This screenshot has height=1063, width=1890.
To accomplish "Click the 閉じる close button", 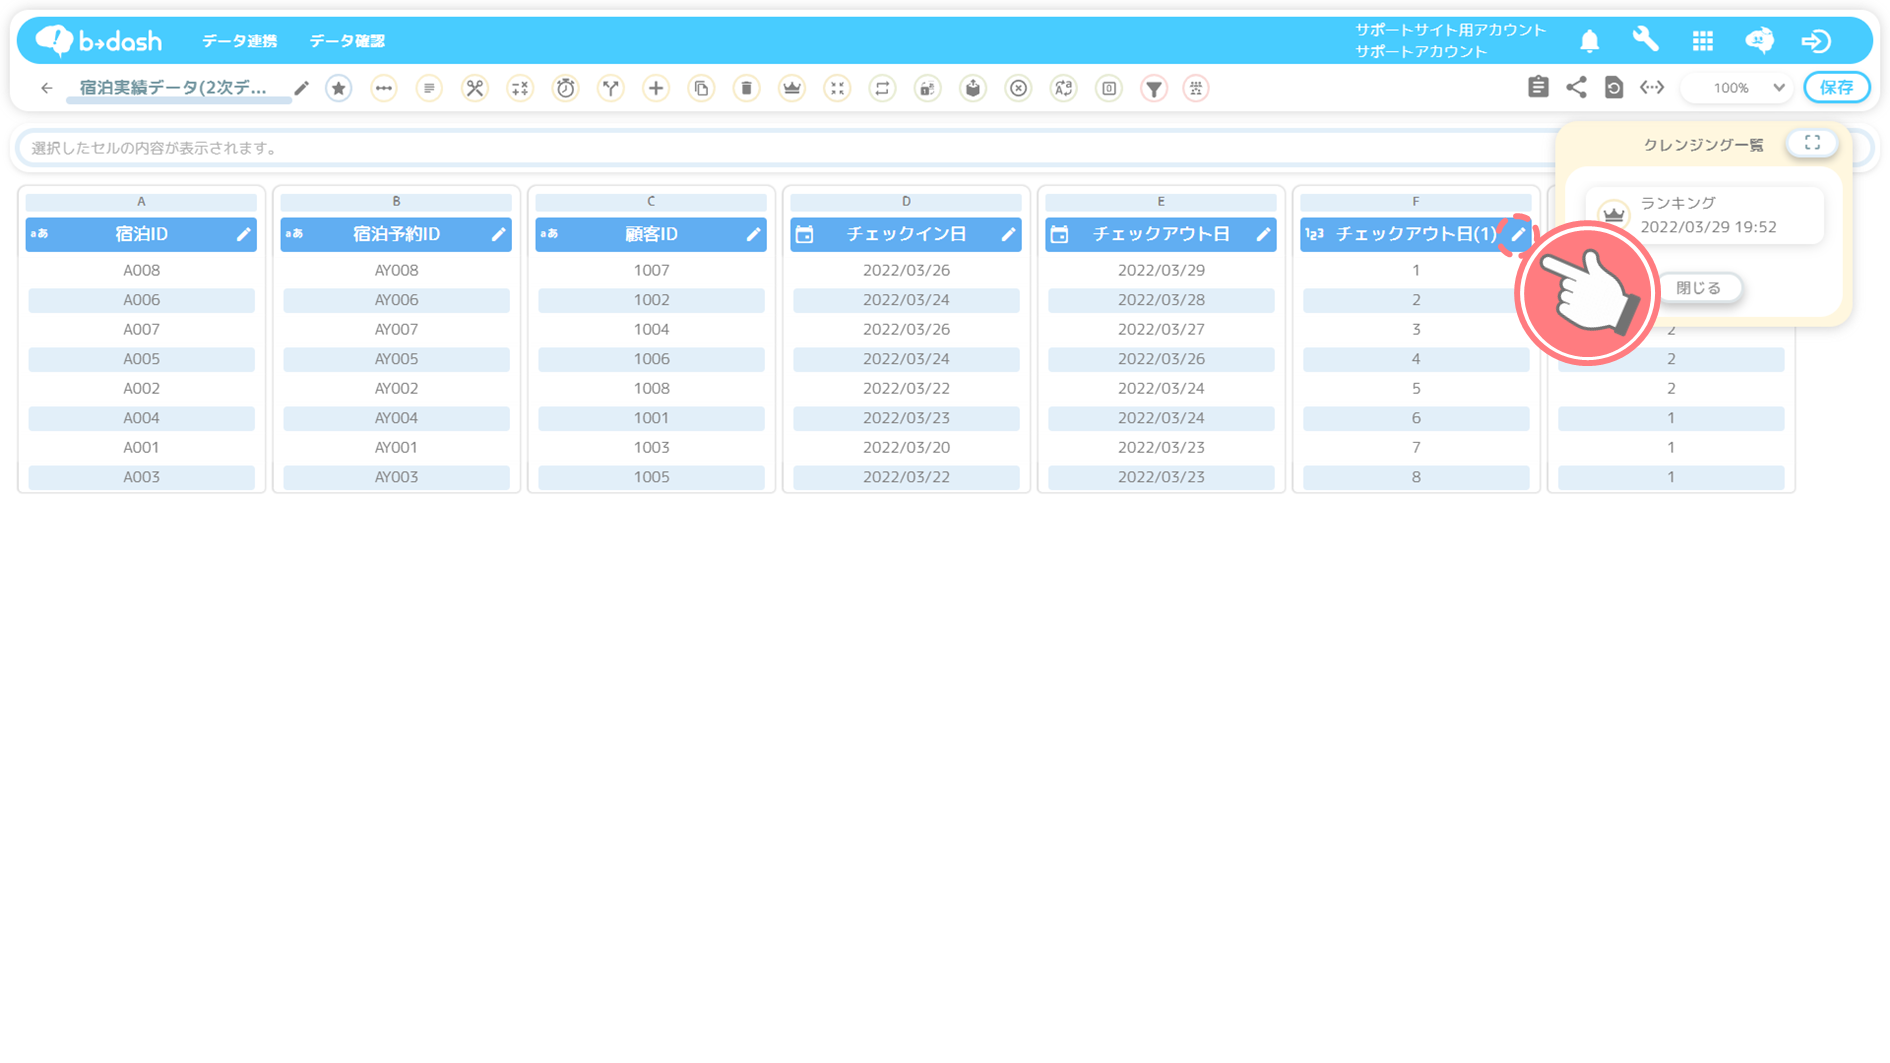I will [1698, 288].
